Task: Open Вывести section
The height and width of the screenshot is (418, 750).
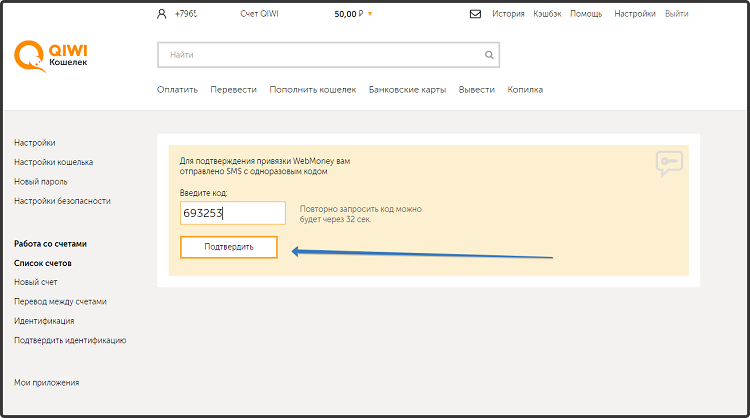Action: pos(476,89)
